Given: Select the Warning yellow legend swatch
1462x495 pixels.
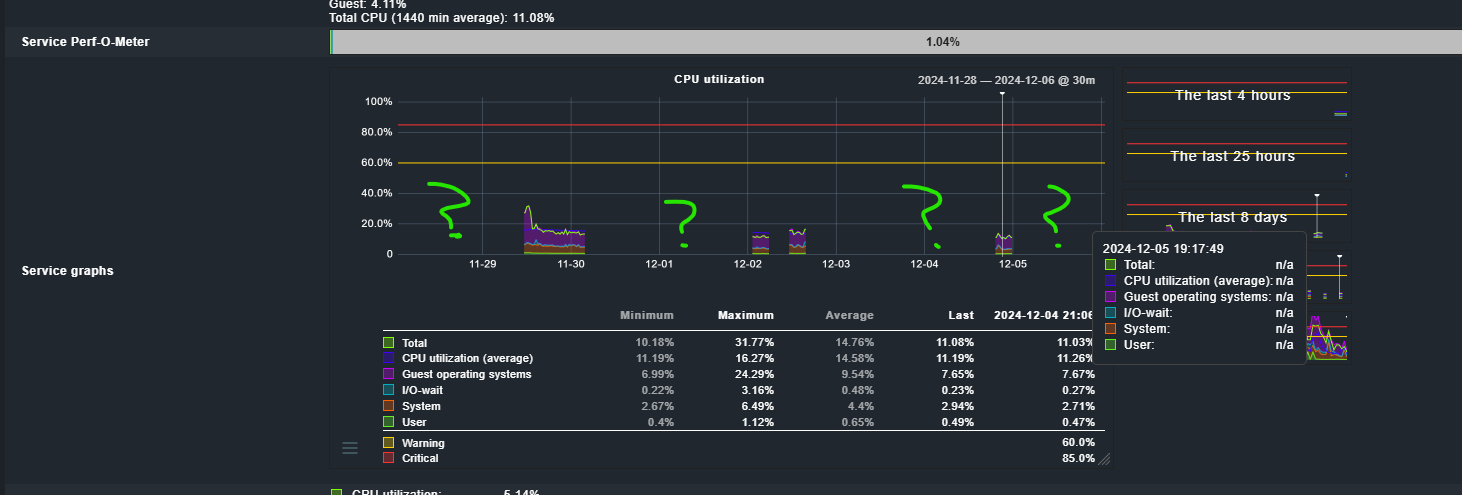Looking at the screenshot, I should pyautogui.click(x=388, y=442).
